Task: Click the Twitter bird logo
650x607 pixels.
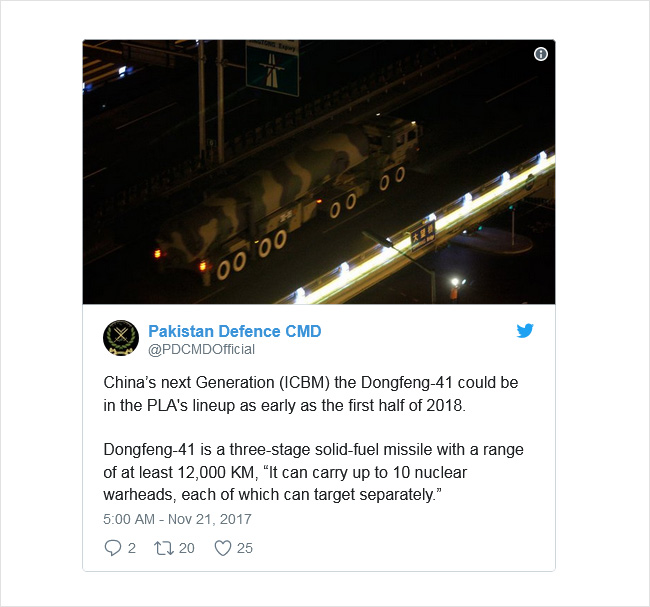Action: tap(525, 330)
